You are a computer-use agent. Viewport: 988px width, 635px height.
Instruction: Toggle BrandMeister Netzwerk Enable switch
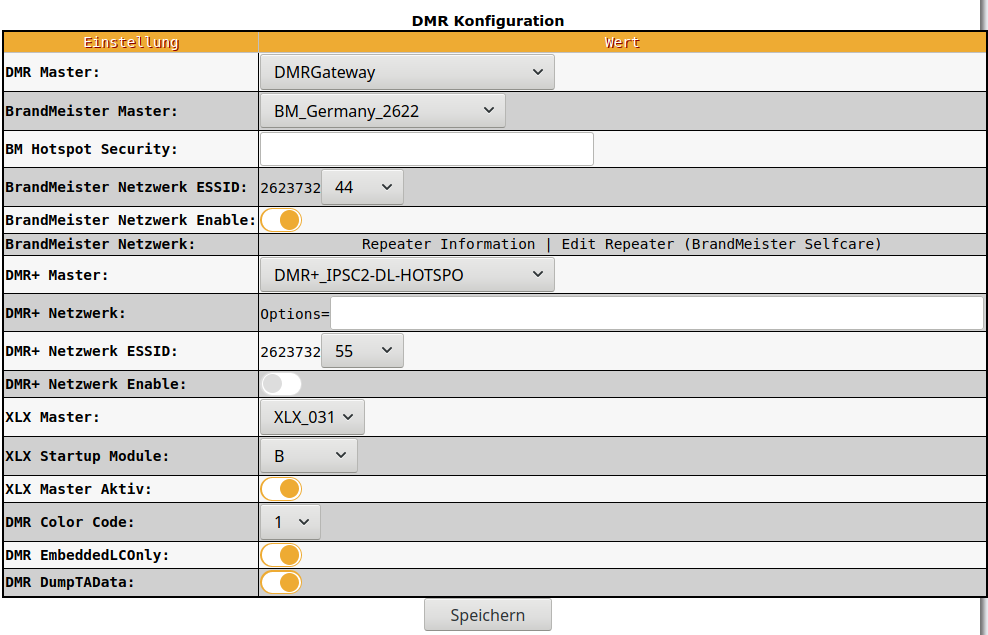[281, 220]
